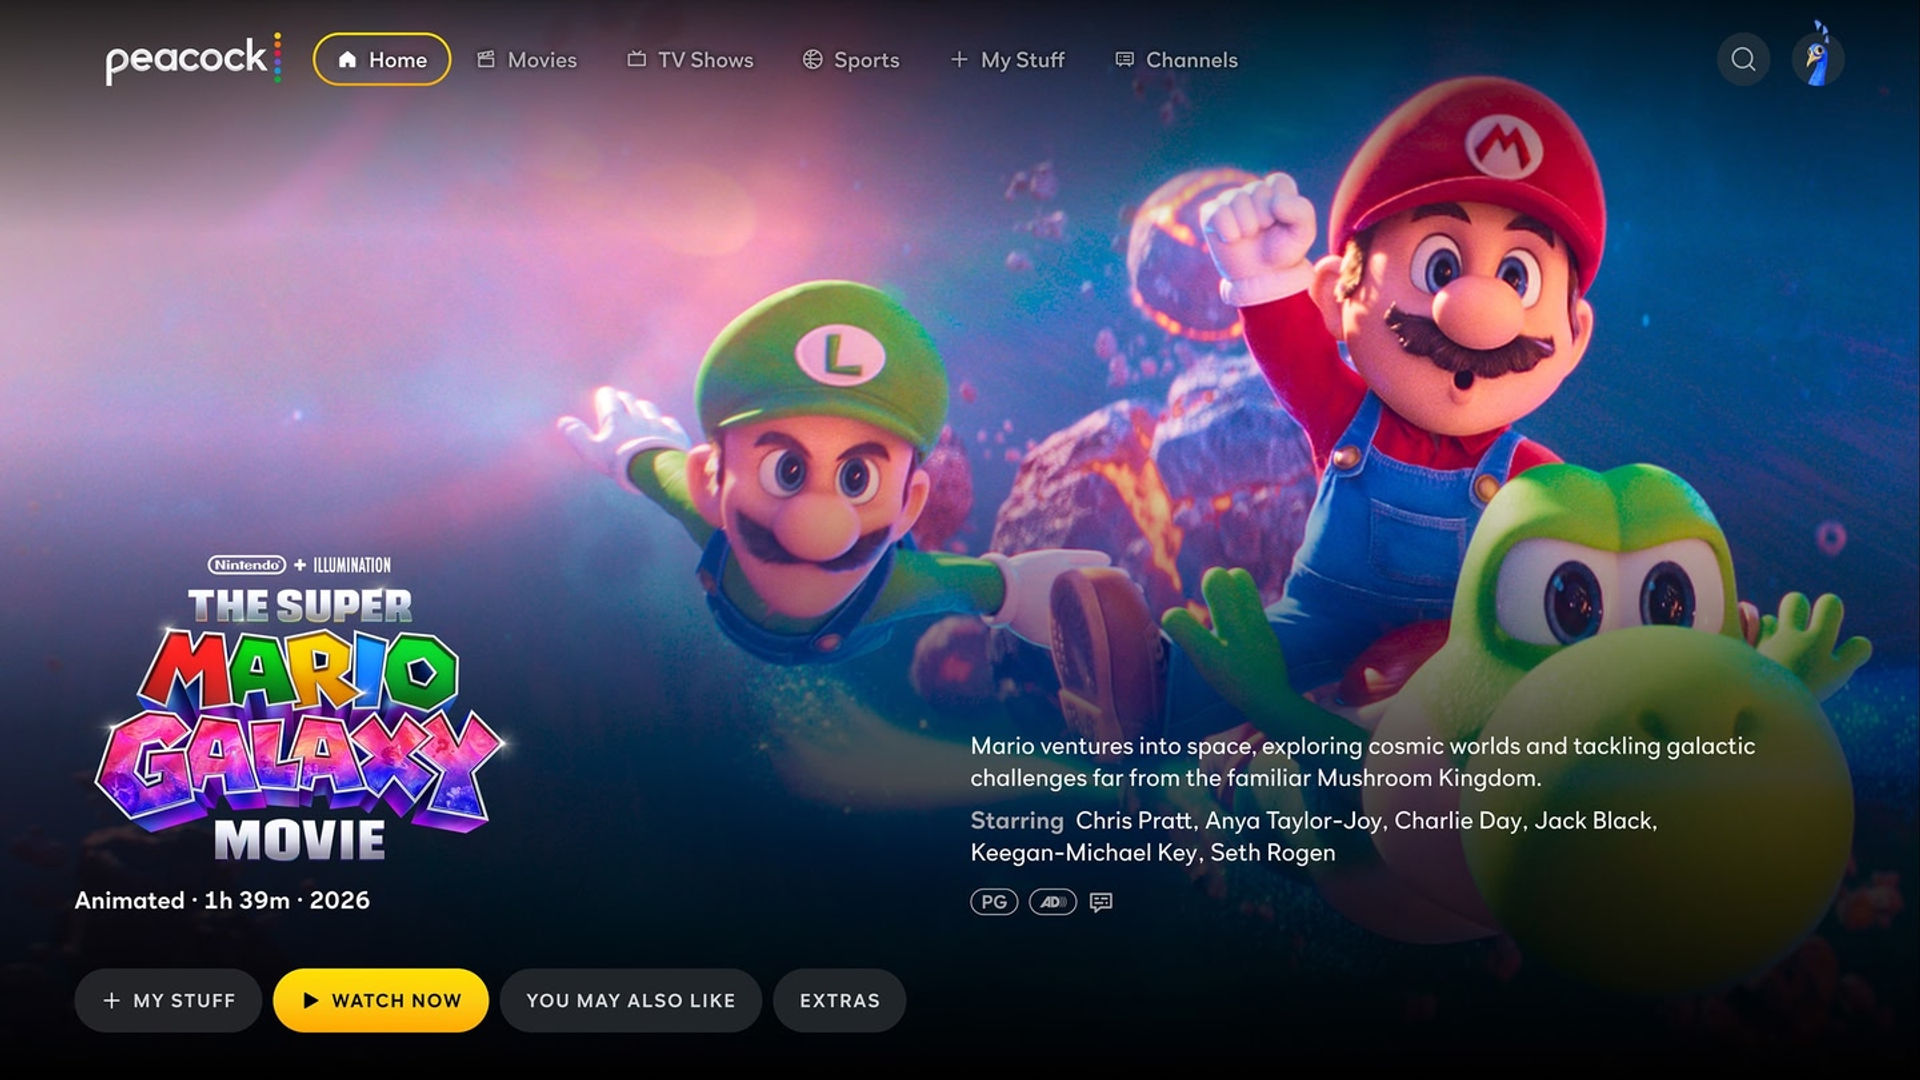
Task: Open the peacock profile avatar
Action: 1818,59
